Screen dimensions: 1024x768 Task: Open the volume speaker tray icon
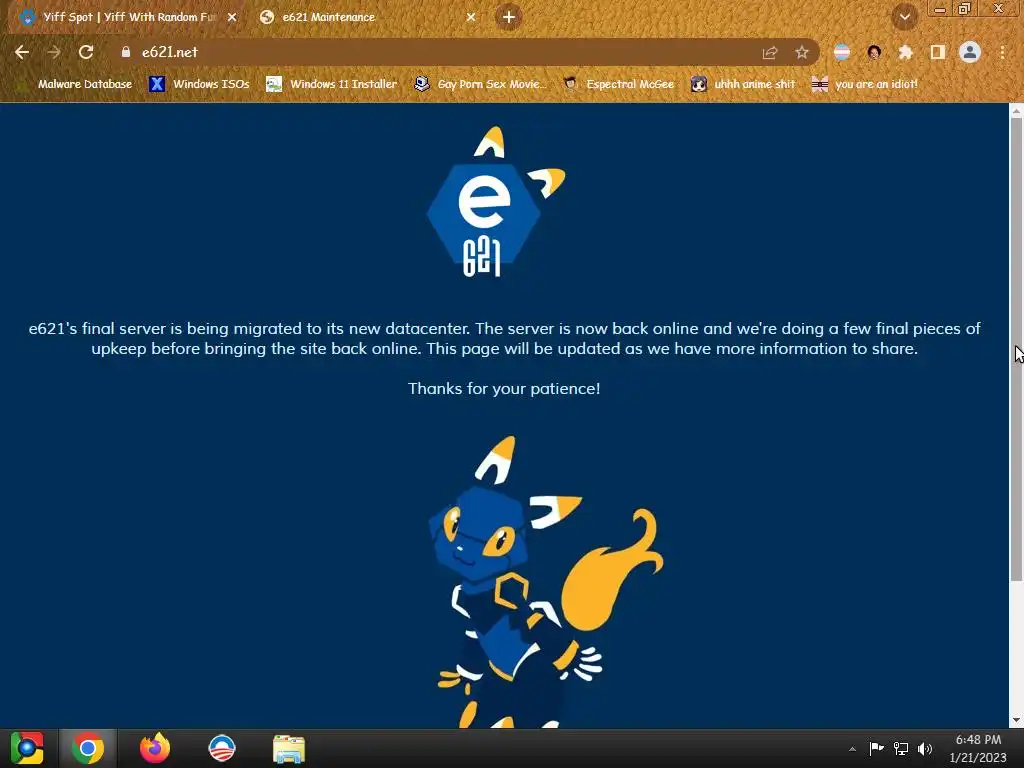pos(925,748)
